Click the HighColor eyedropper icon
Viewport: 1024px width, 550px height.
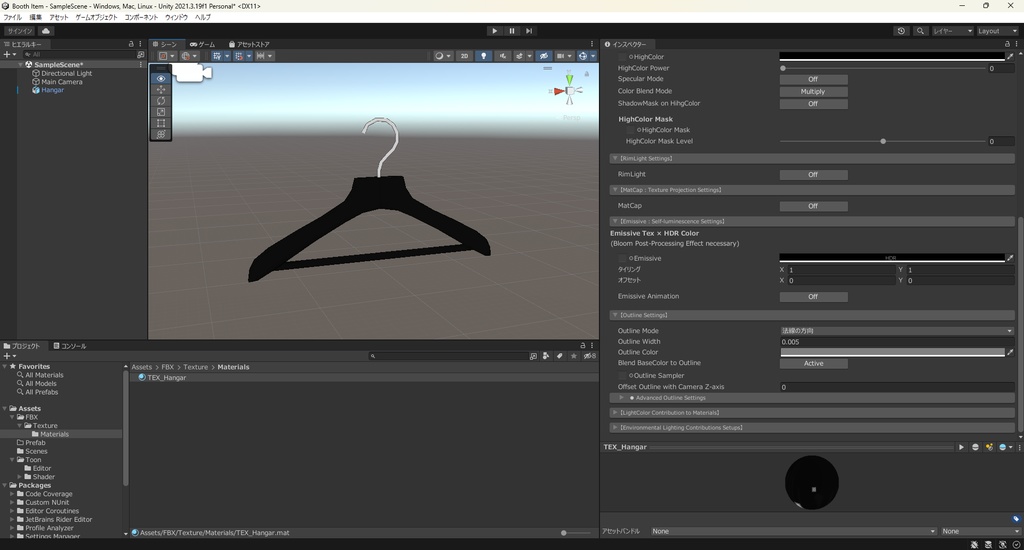pos(1010,57)
